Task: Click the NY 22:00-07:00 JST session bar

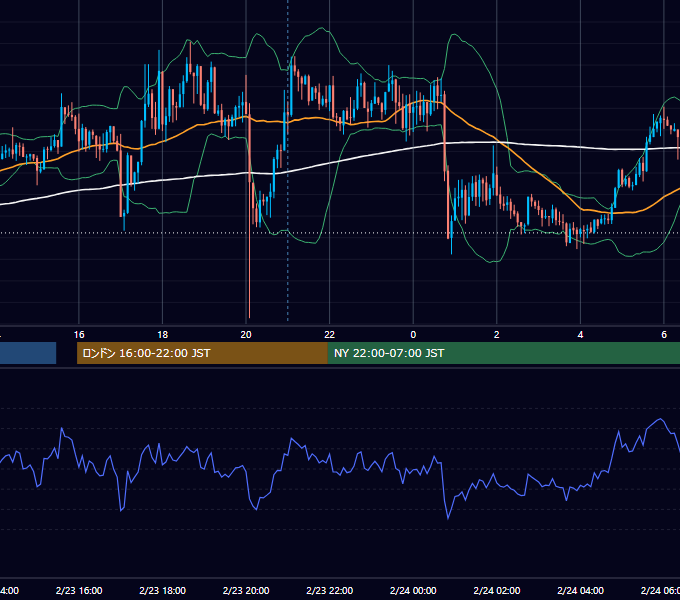Action: (x=503, y=353)
